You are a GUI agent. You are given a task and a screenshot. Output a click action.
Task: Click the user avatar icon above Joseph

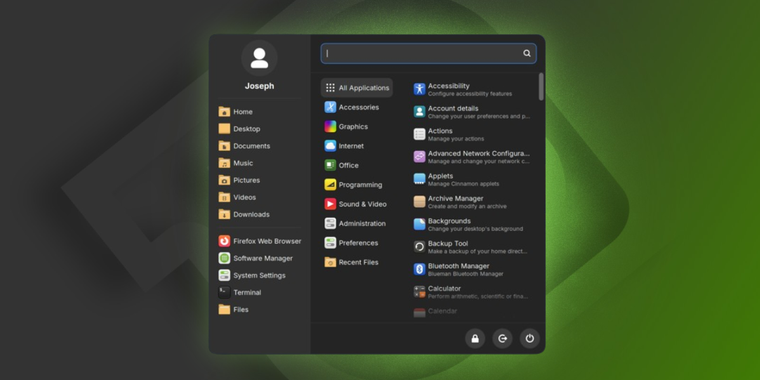(x=259, y=58)
